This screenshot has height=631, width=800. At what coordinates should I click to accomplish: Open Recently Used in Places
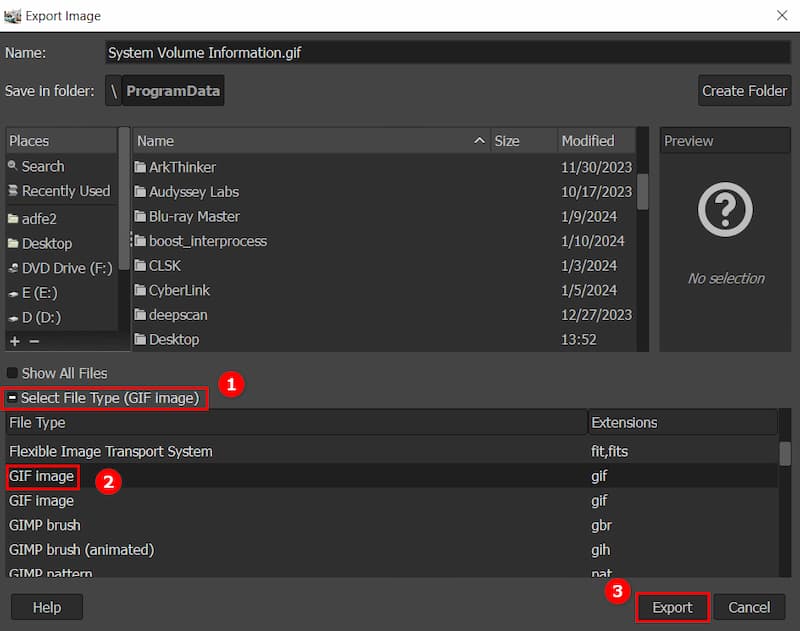(x=65, y=191)
